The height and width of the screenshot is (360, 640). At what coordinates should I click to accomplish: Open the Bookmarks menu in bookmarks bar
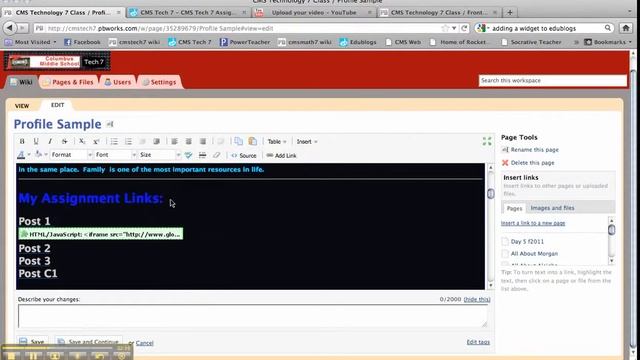pos(608,42)
